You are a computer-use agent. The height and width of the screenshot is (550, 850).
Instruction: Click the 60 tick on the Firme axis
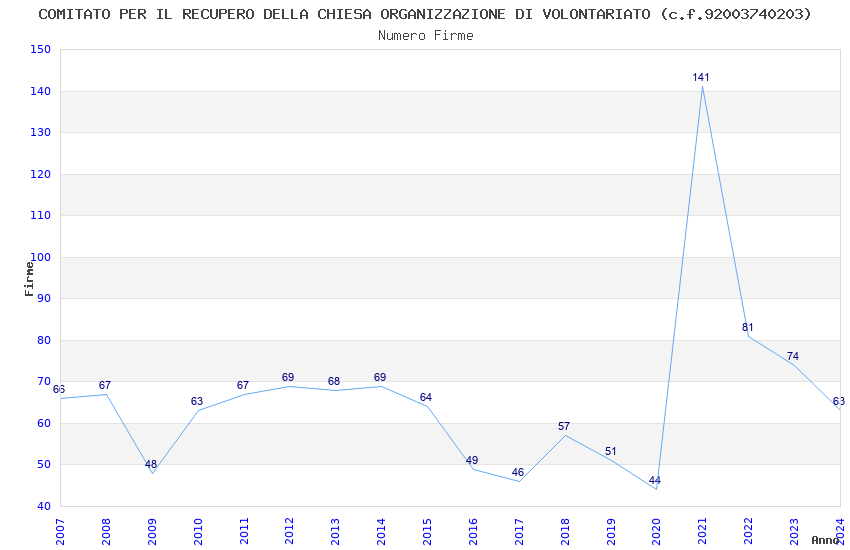coord(44,423)
